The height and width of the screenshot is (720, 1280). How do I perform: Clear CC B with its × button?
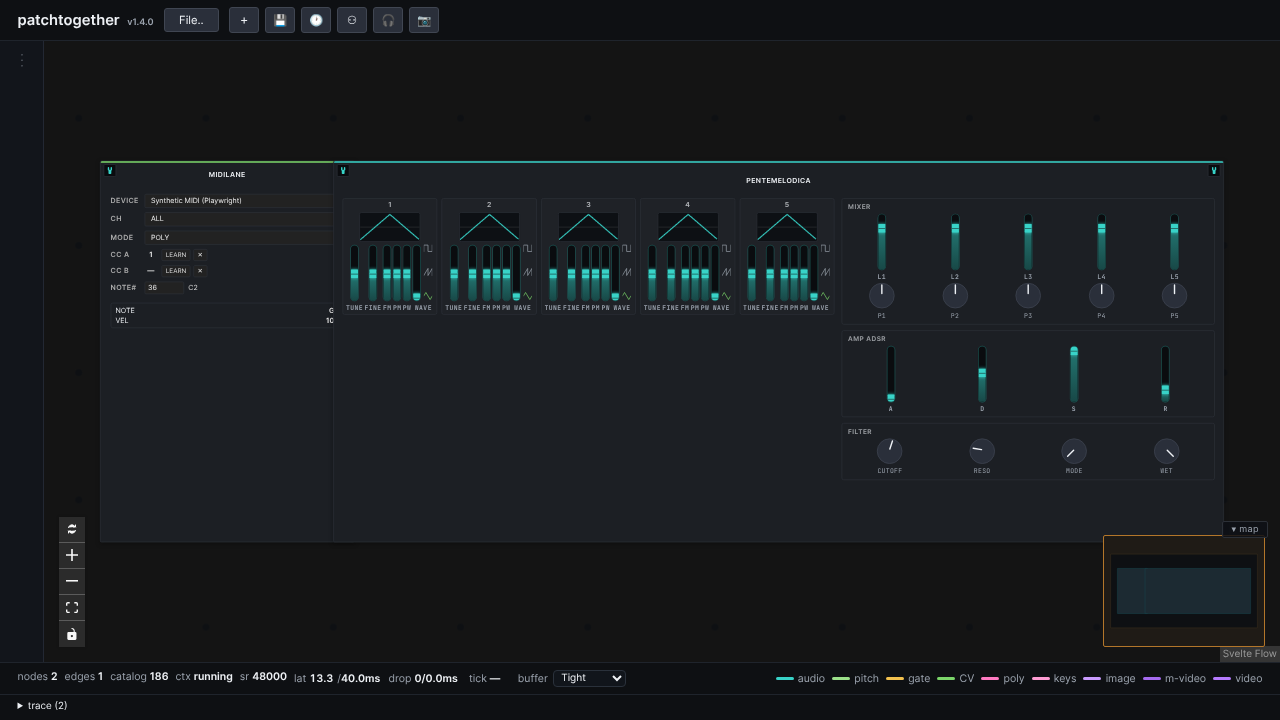click(200, 271)
